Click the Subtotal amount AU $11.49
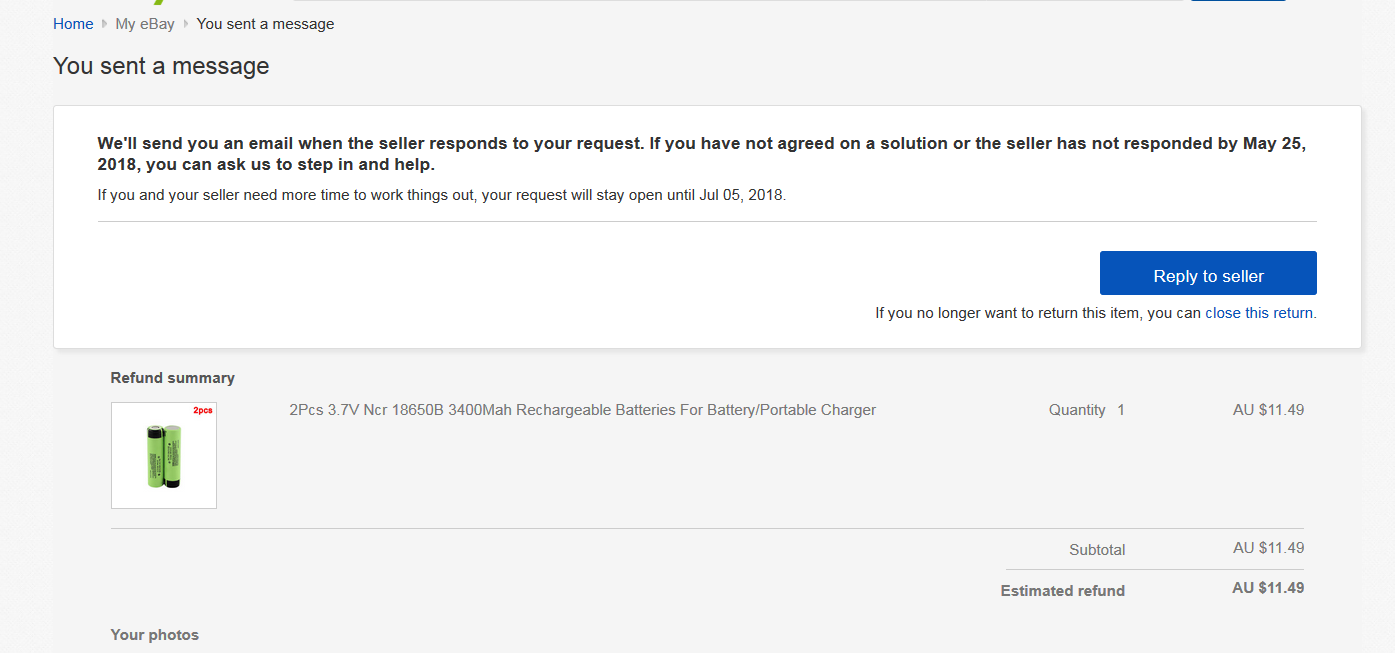1395x653 pixels. 1268,548
